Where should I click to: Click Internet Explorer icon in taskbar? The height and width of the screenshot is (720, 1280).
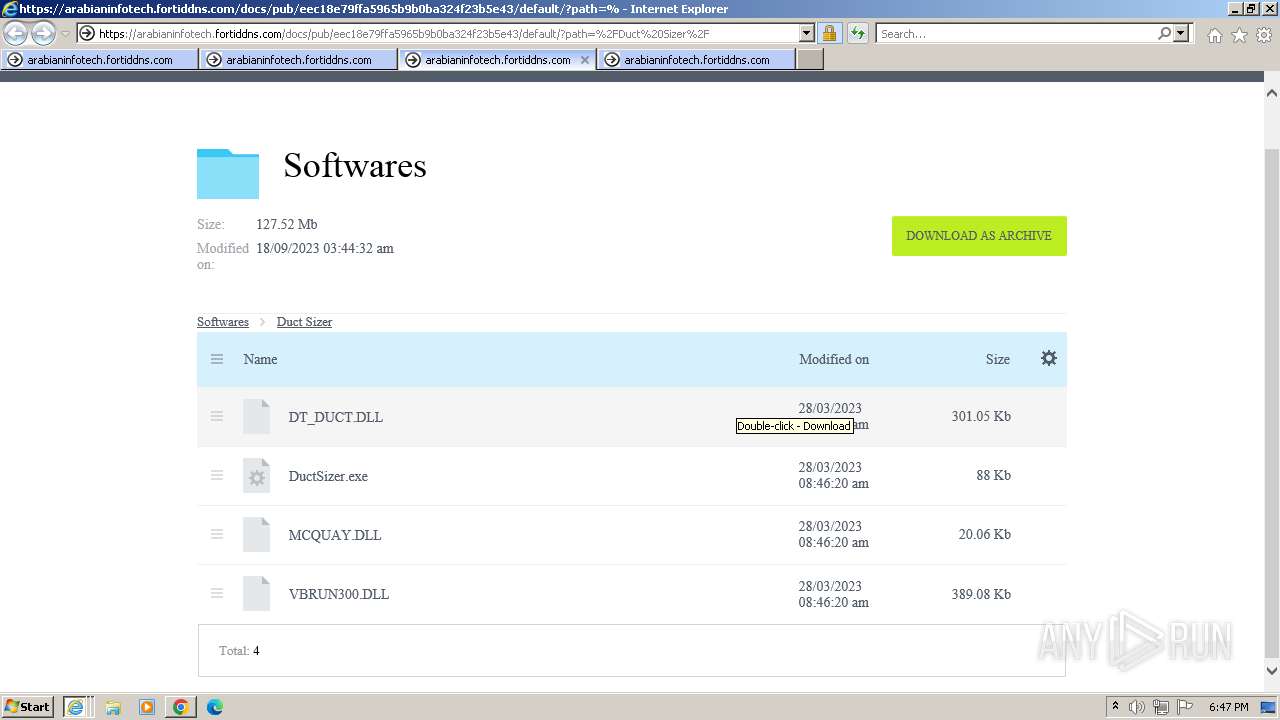[75, 707]
